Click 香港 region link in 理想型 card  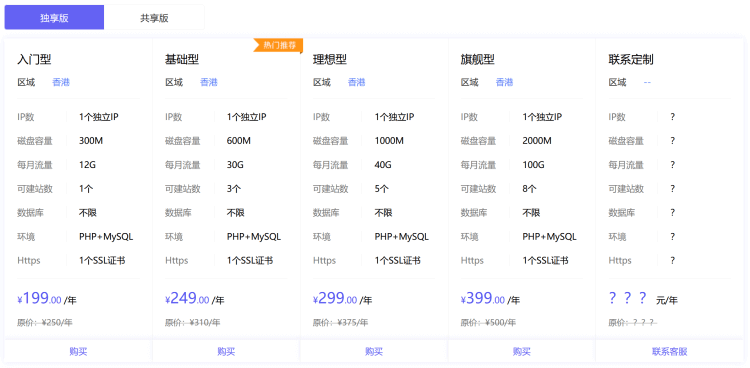356,82
